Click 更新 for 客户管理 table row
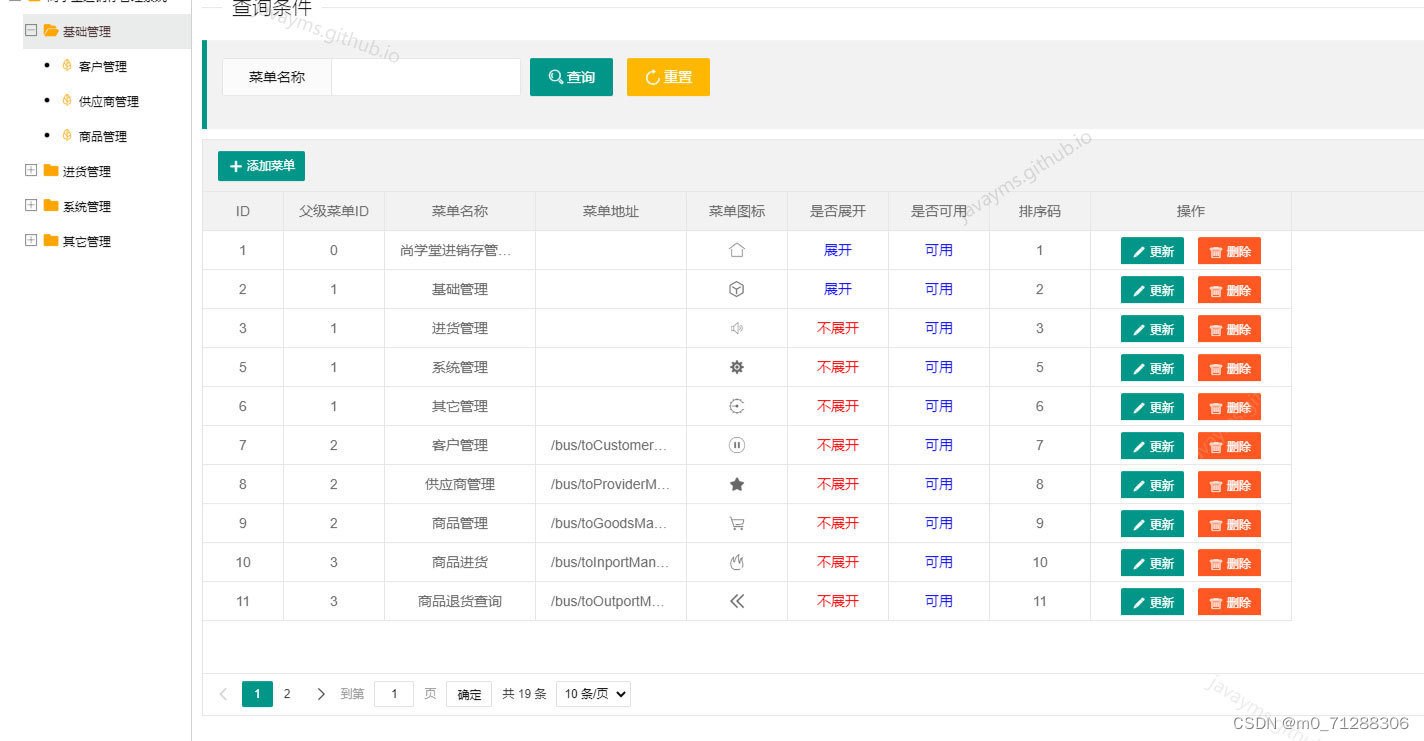Screen dimensions: 1424x741 (1152, 446)
